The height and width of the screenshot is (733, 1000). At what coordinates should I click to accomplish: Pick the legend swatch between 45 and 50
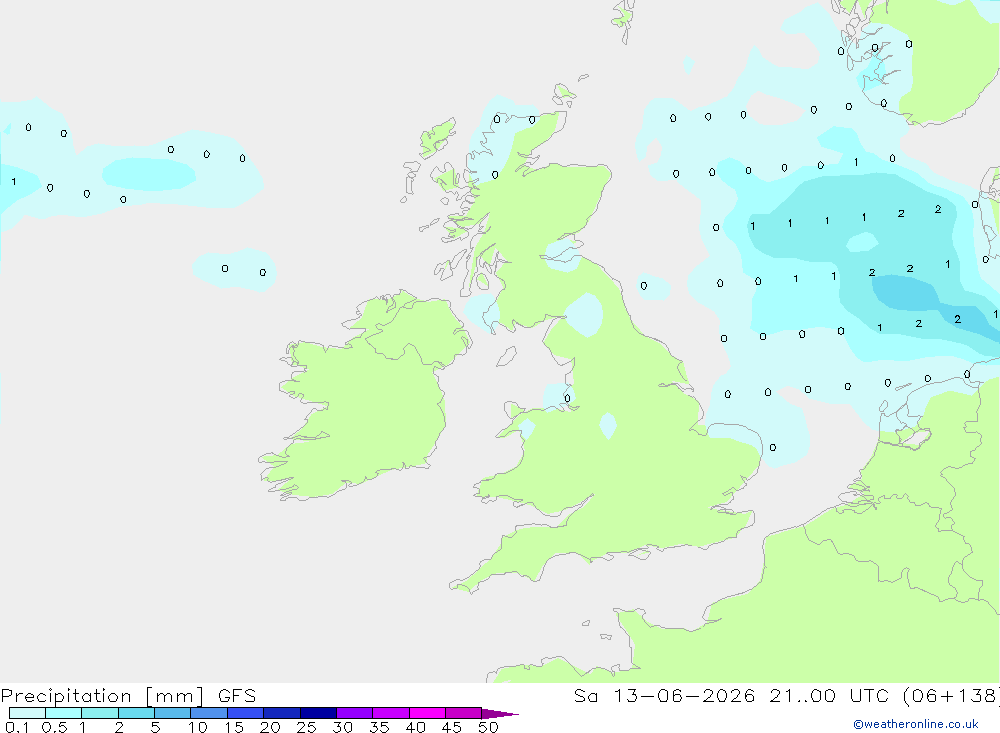pos(464,713)
